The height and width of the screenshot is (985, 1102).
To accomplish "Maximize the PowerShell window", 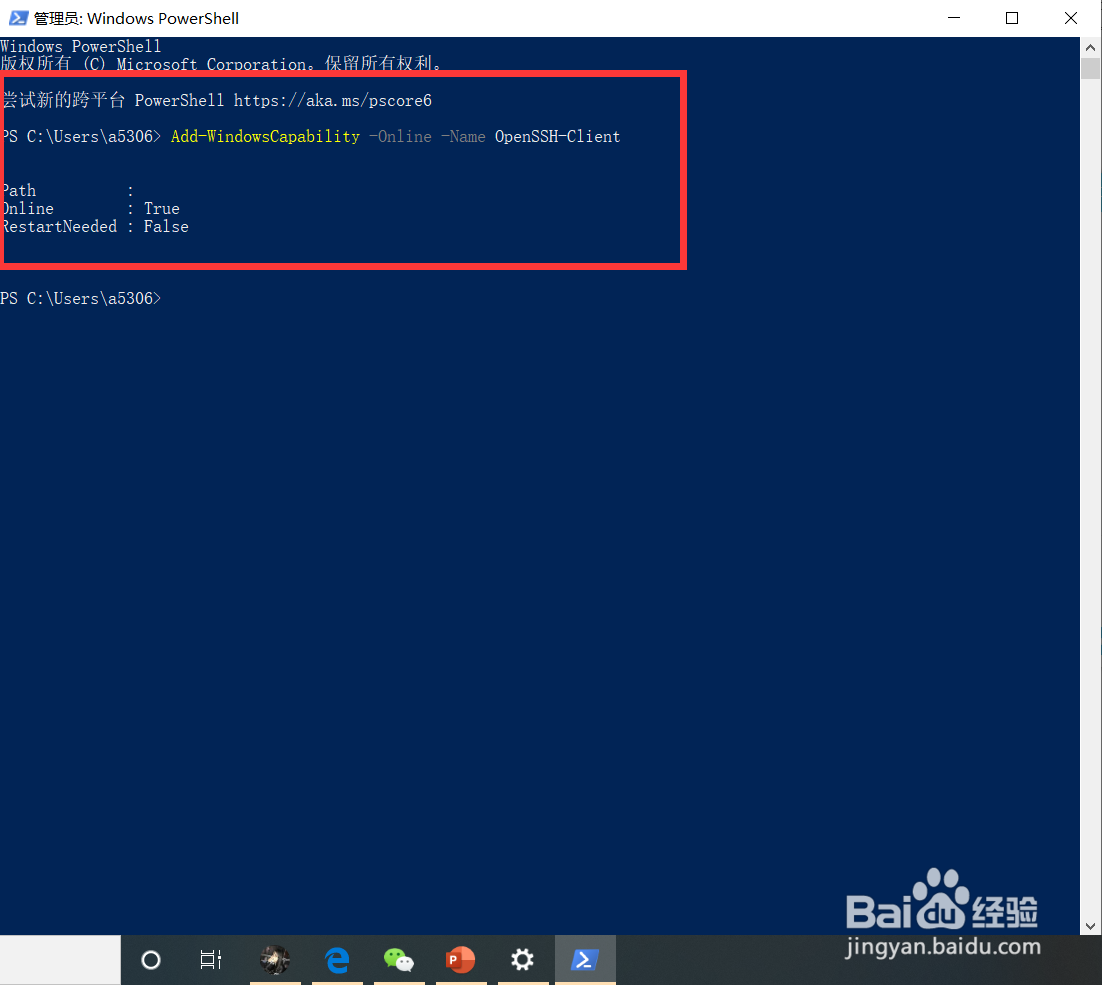I will click(x=1012, y=18).
